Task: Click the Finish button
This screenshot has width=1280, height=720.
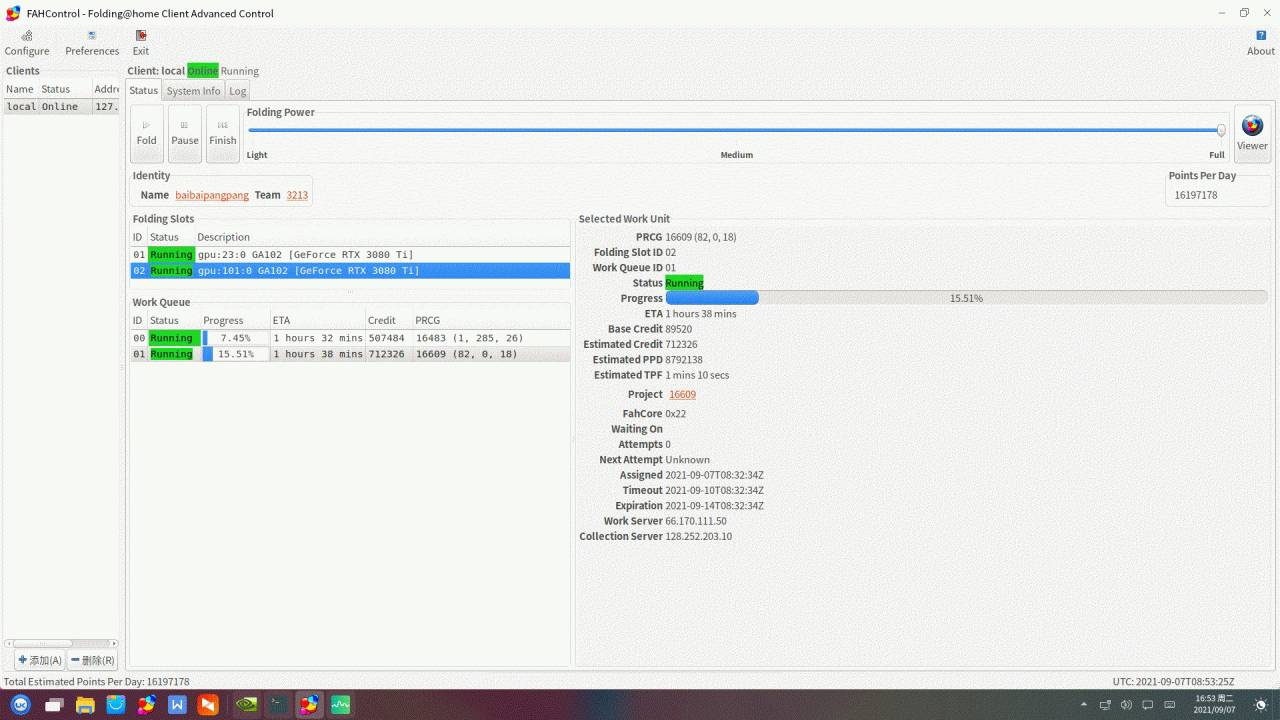Action: click(x=223, y=134)
